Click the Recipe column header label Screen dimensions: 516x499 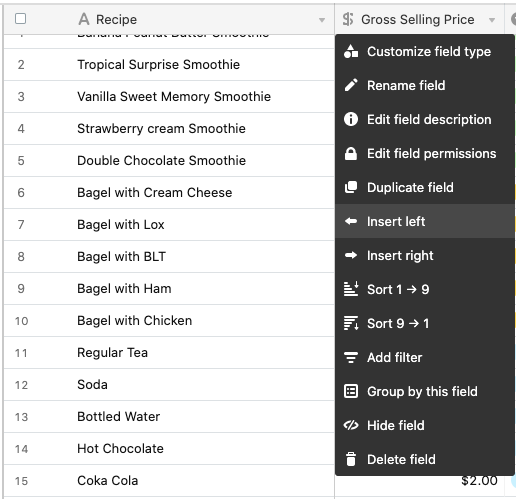click(x=116, y=20)
